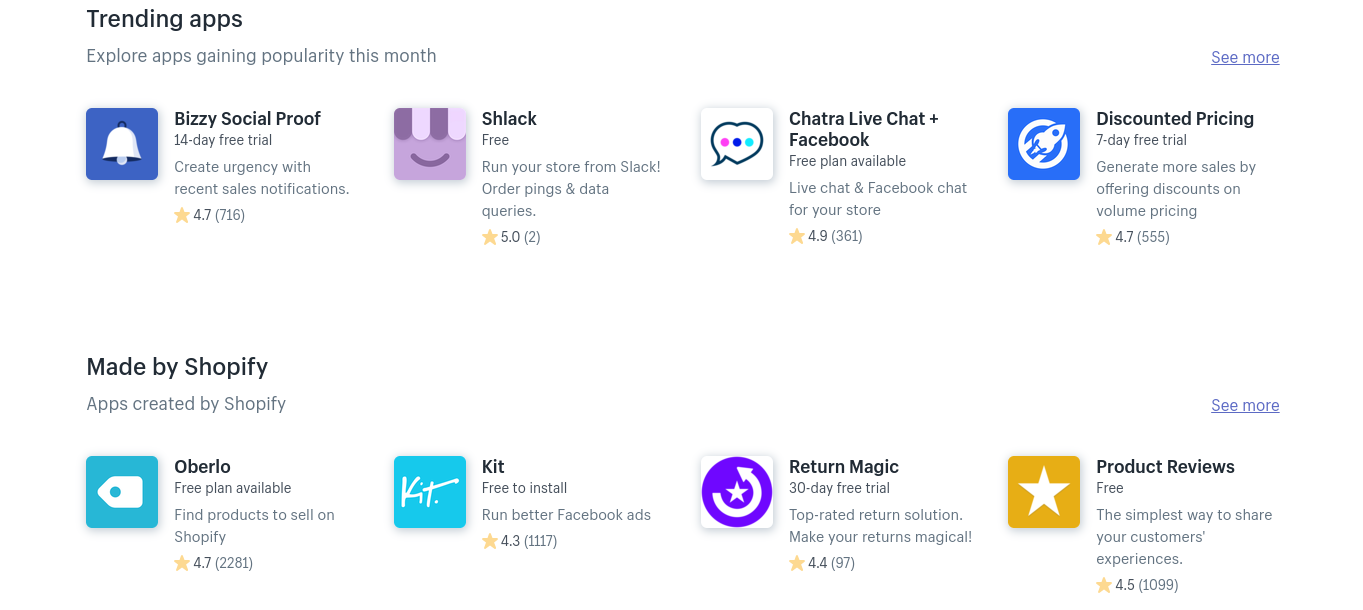
Task: See more Trending apps
Action: pos(1245,57)
